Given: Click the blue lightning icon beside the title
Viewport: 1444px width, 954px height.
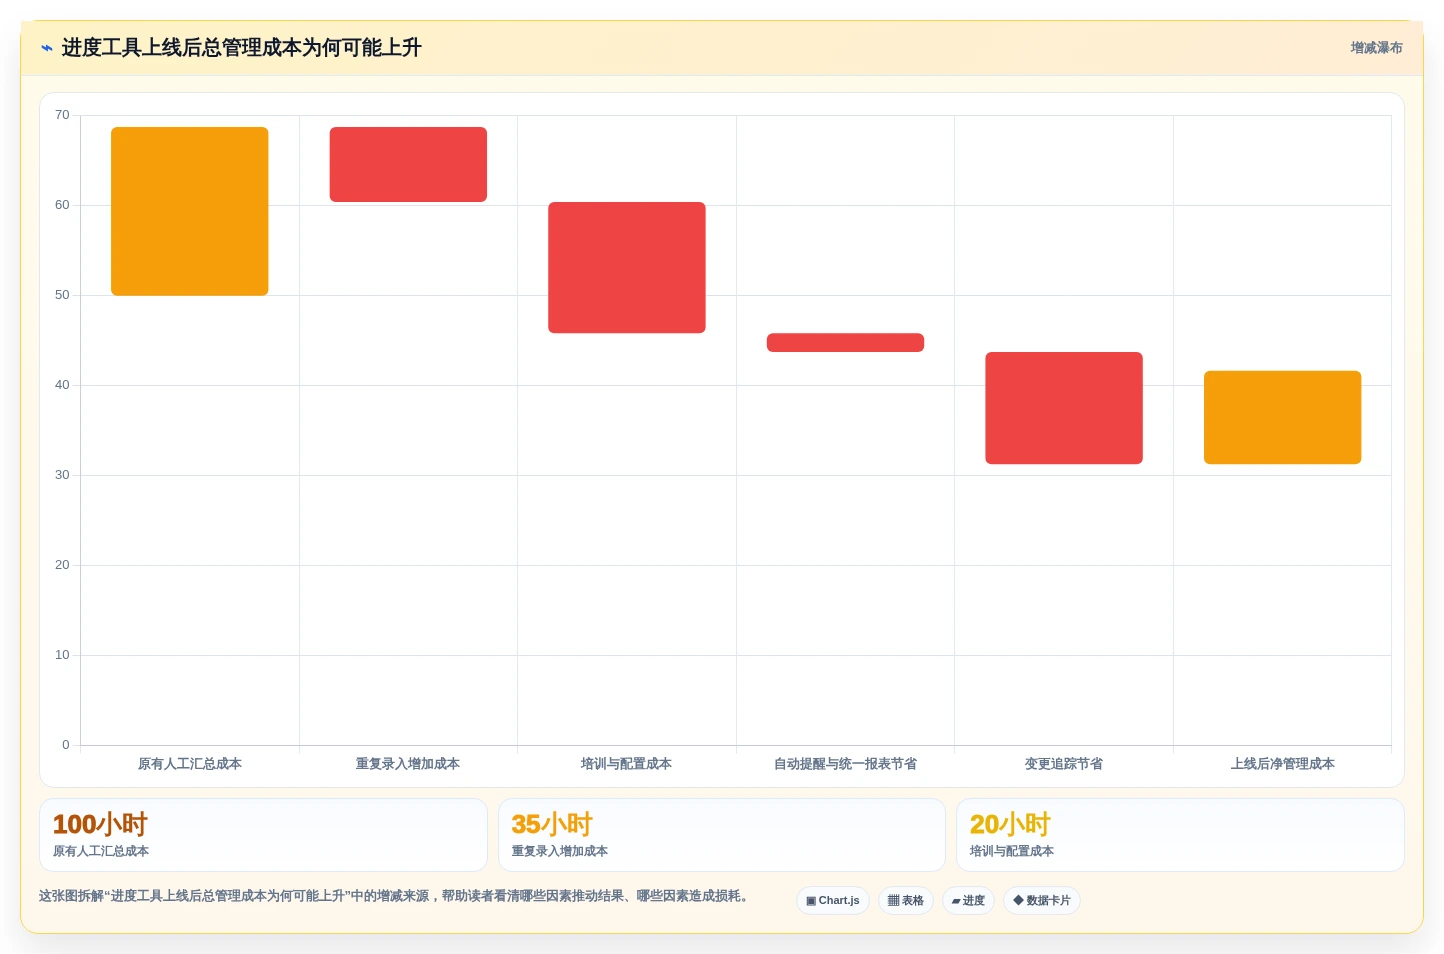Looking at the screenshot, I should click(x=47, y=48).
